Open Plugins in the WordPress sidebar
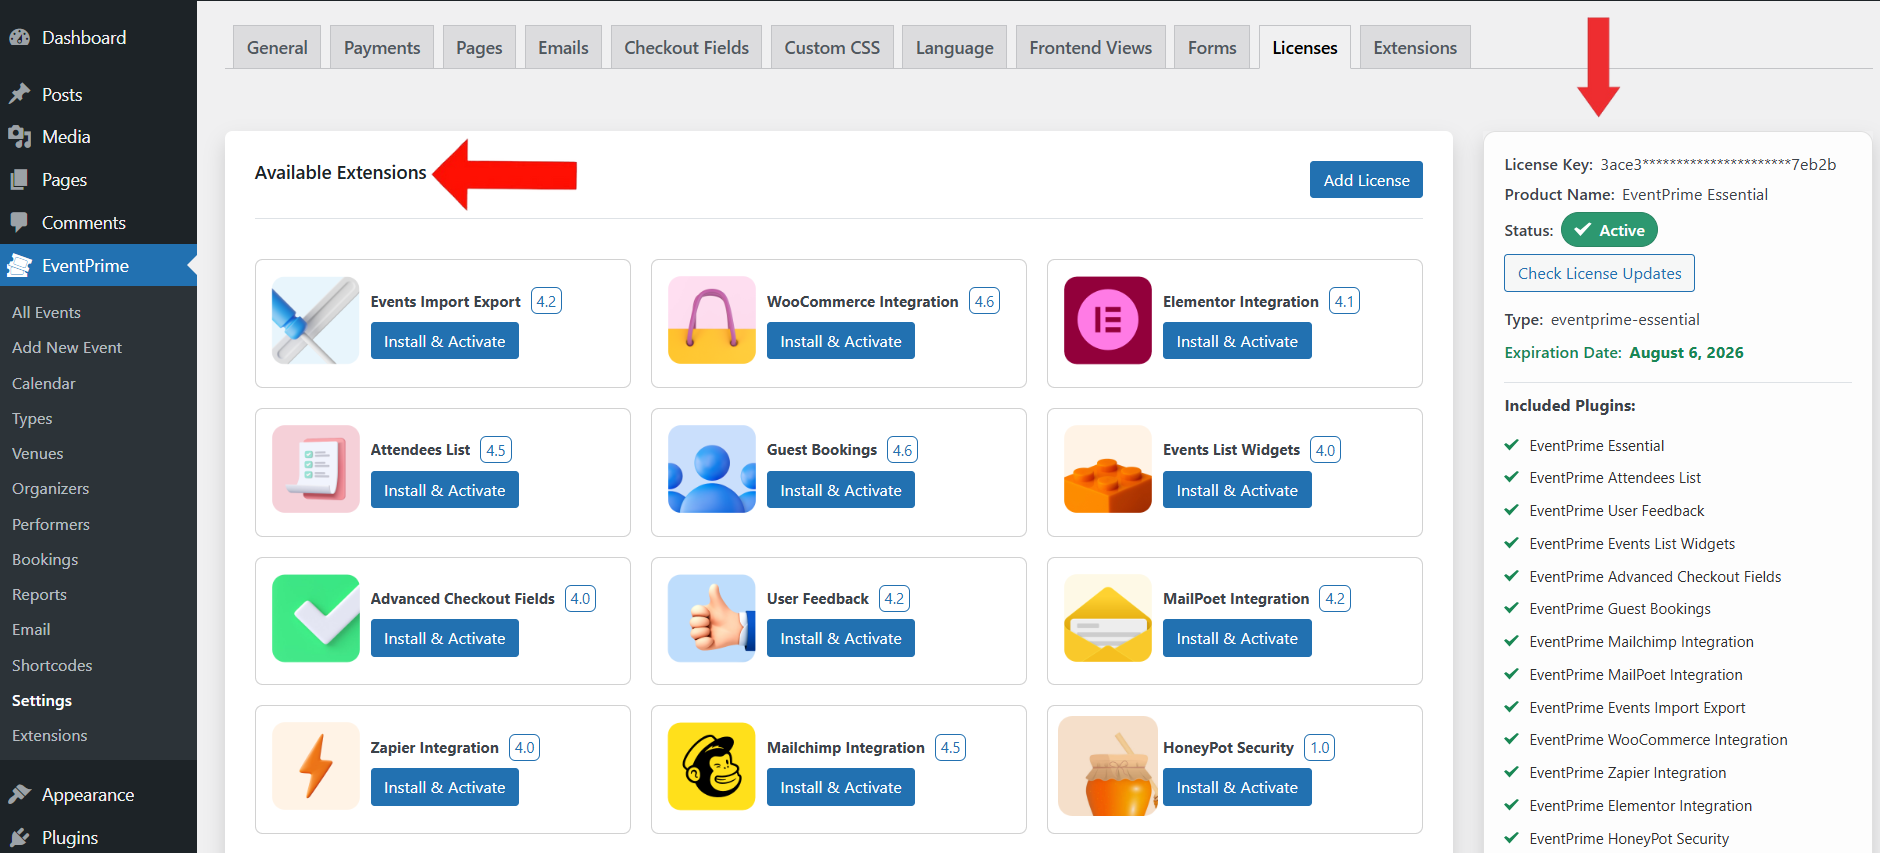The image size is (1880, 853). coord(69,837)
